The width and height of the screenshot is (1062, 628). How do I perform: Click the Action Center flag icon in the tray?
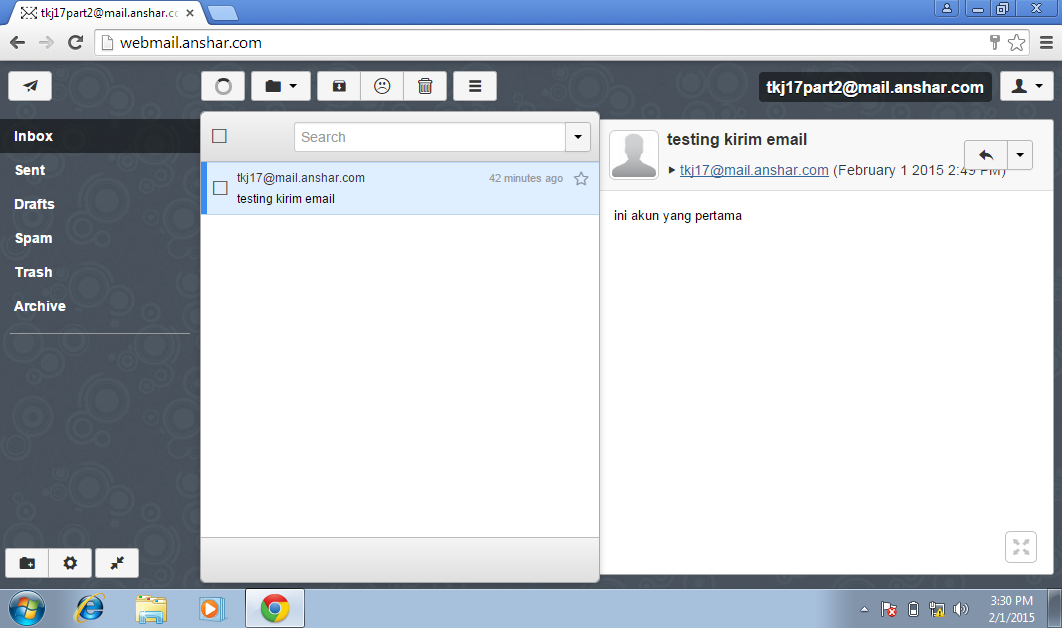[x=889, y=610]
